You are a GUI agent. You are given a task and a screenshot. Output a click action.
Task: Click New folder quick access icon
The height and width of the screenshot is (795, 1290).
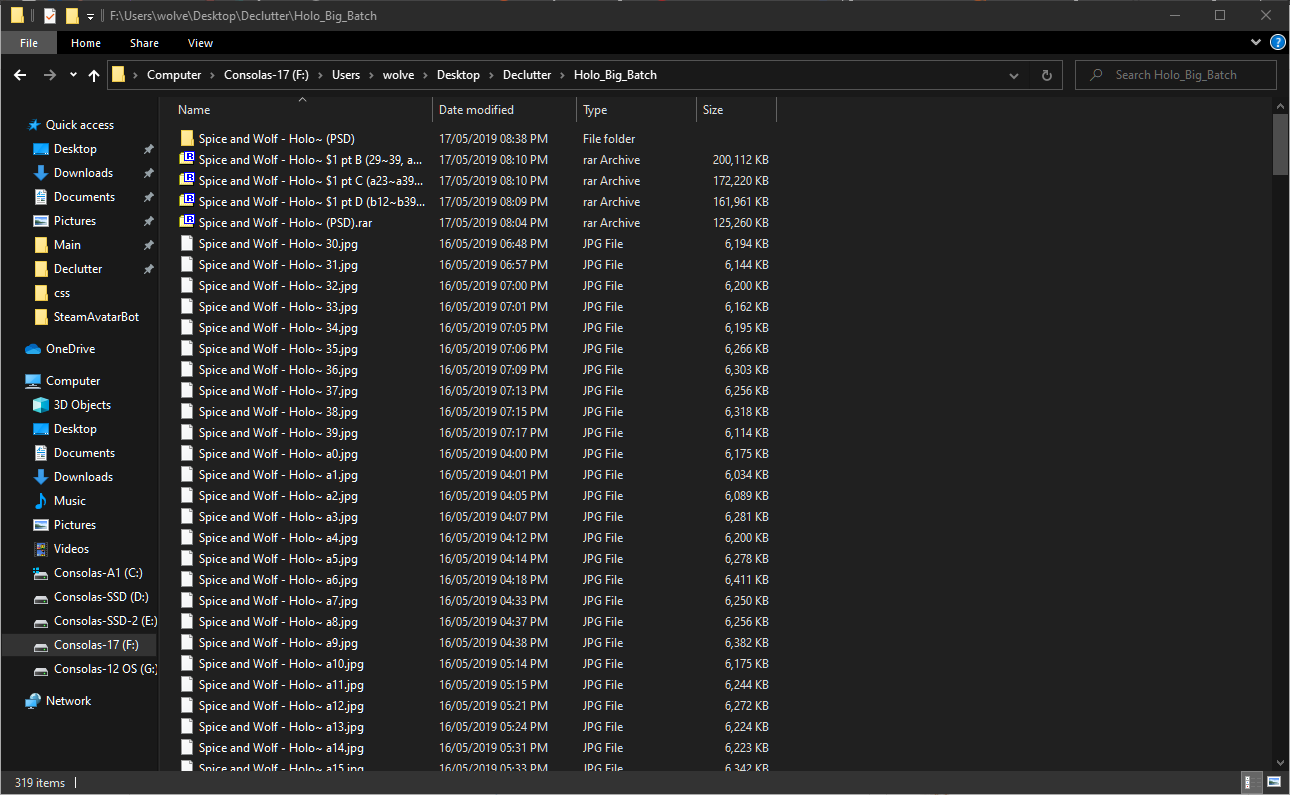72,16
